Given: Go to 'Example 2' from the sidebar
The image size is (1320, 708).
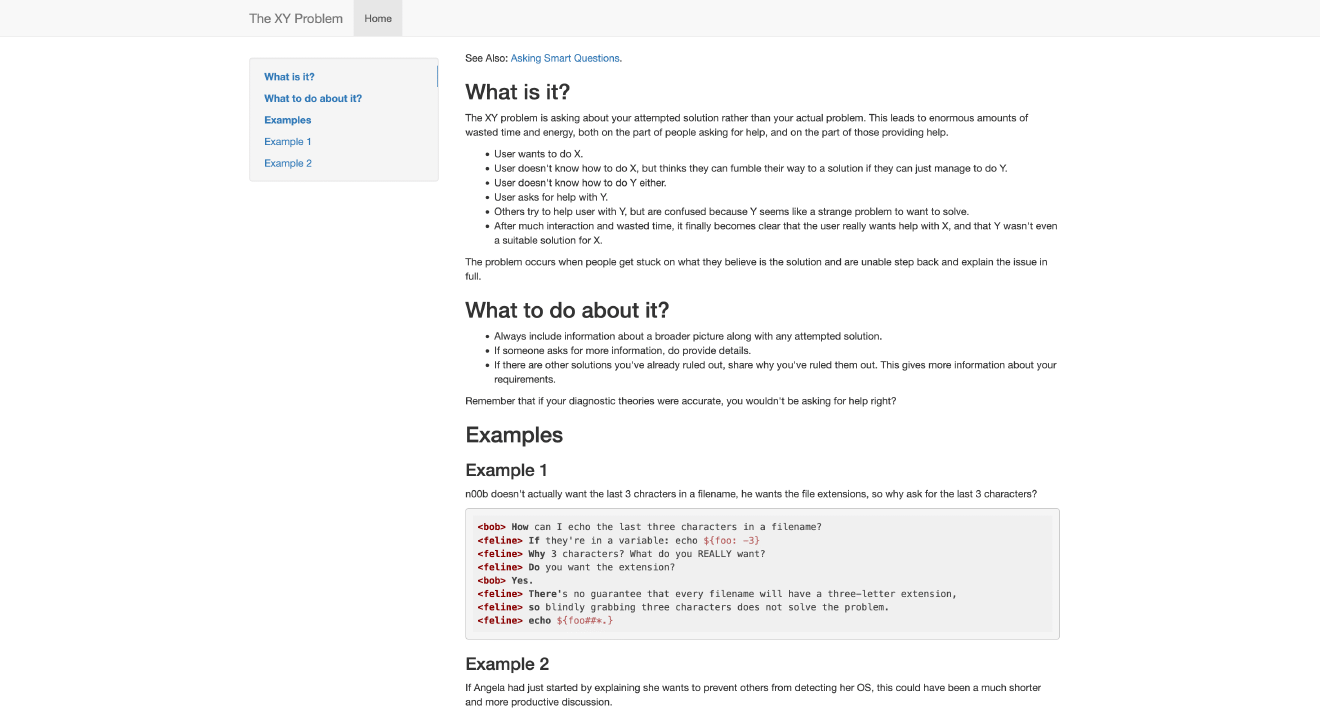Looking at the screenshot, I should [288, 163].
